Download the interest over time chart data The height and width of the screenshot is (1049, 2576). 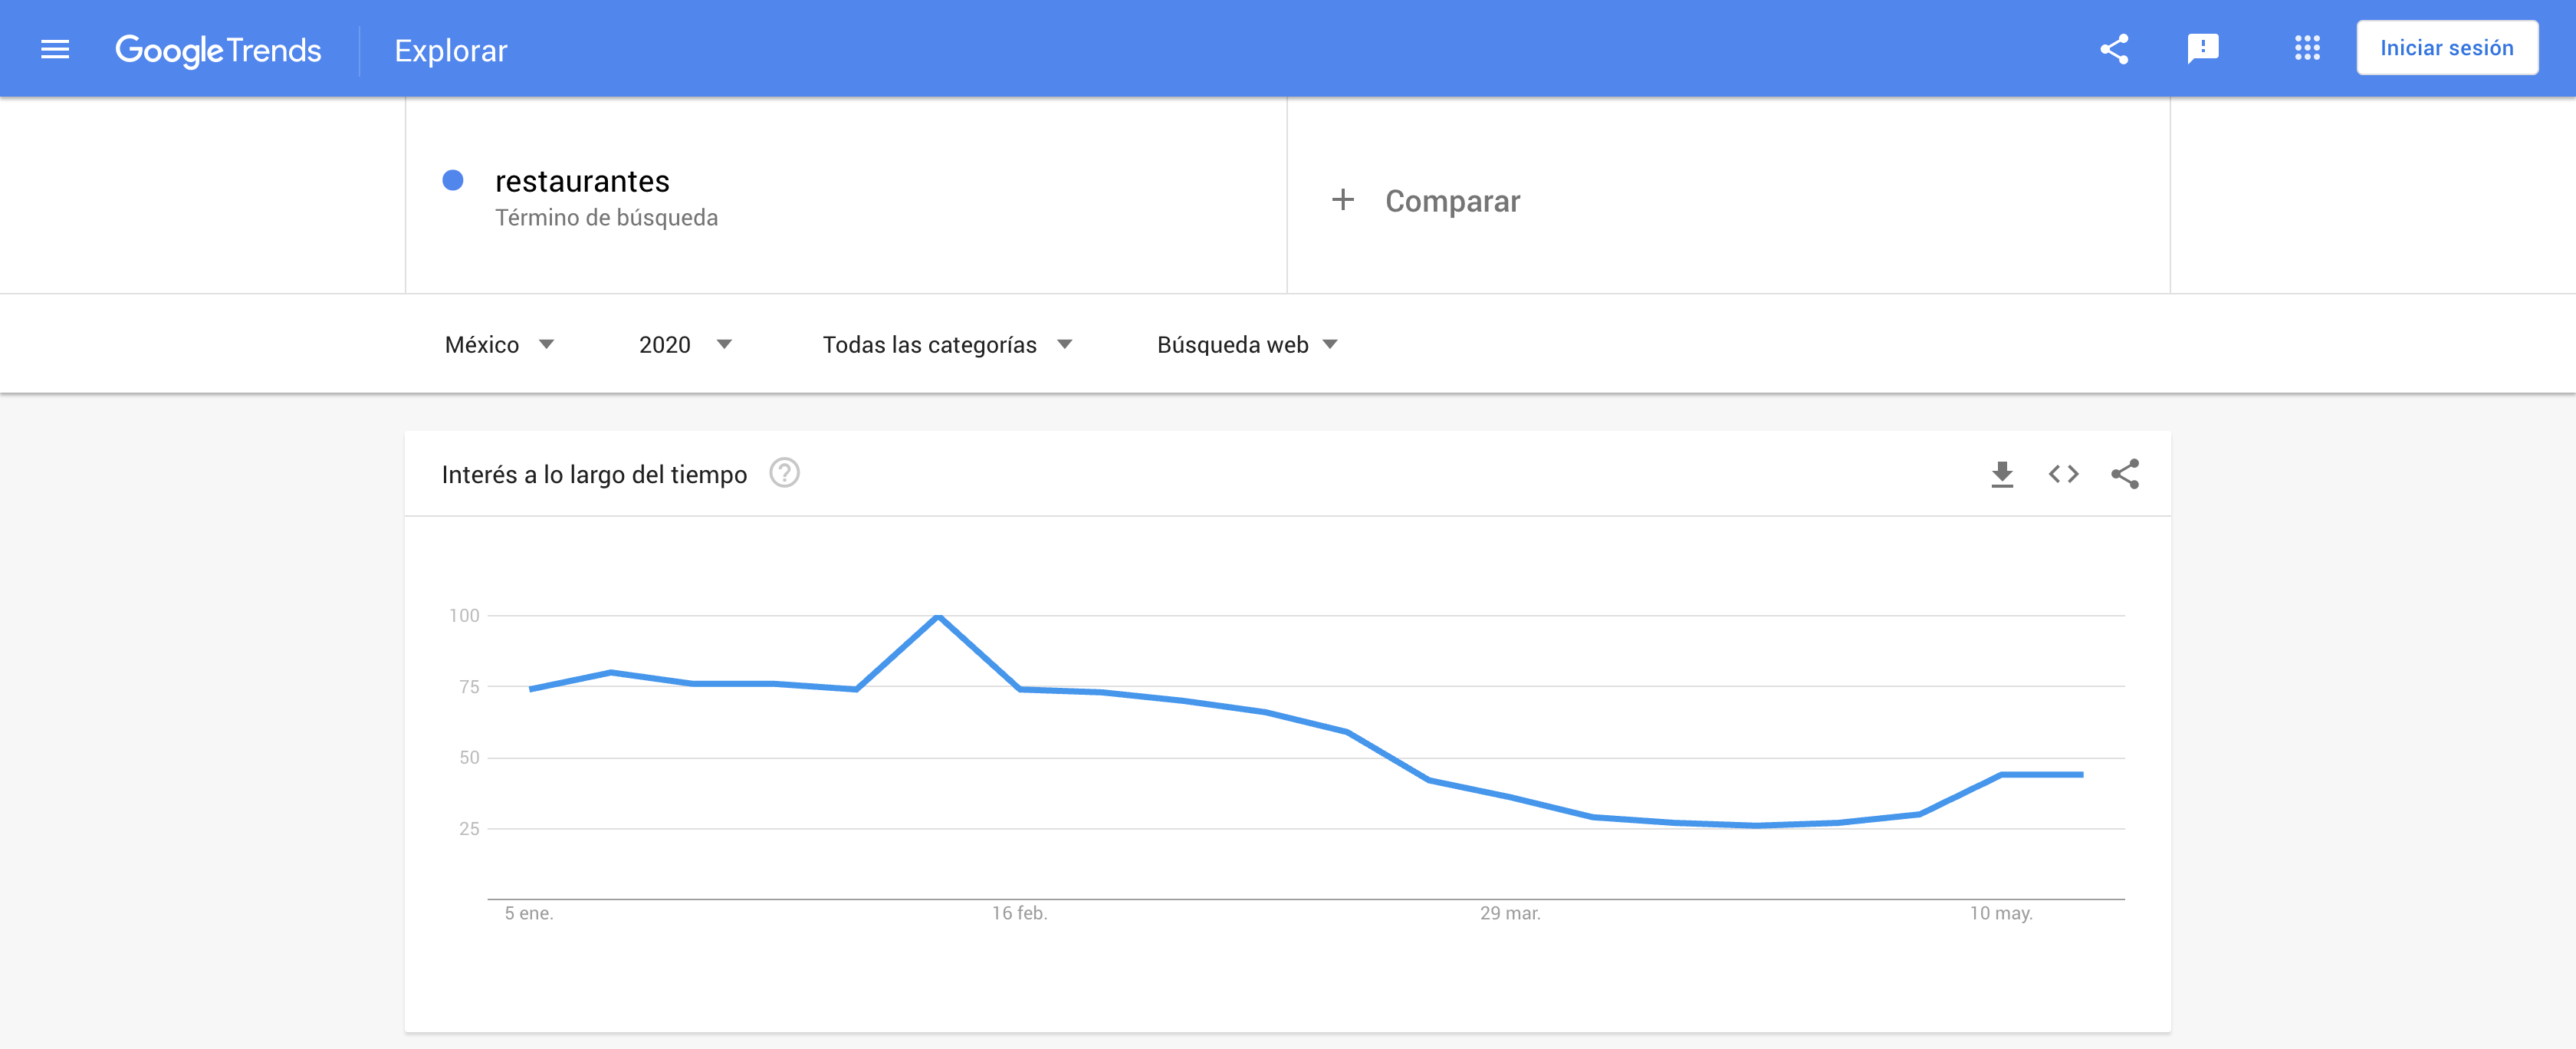tap(2002, 474)
